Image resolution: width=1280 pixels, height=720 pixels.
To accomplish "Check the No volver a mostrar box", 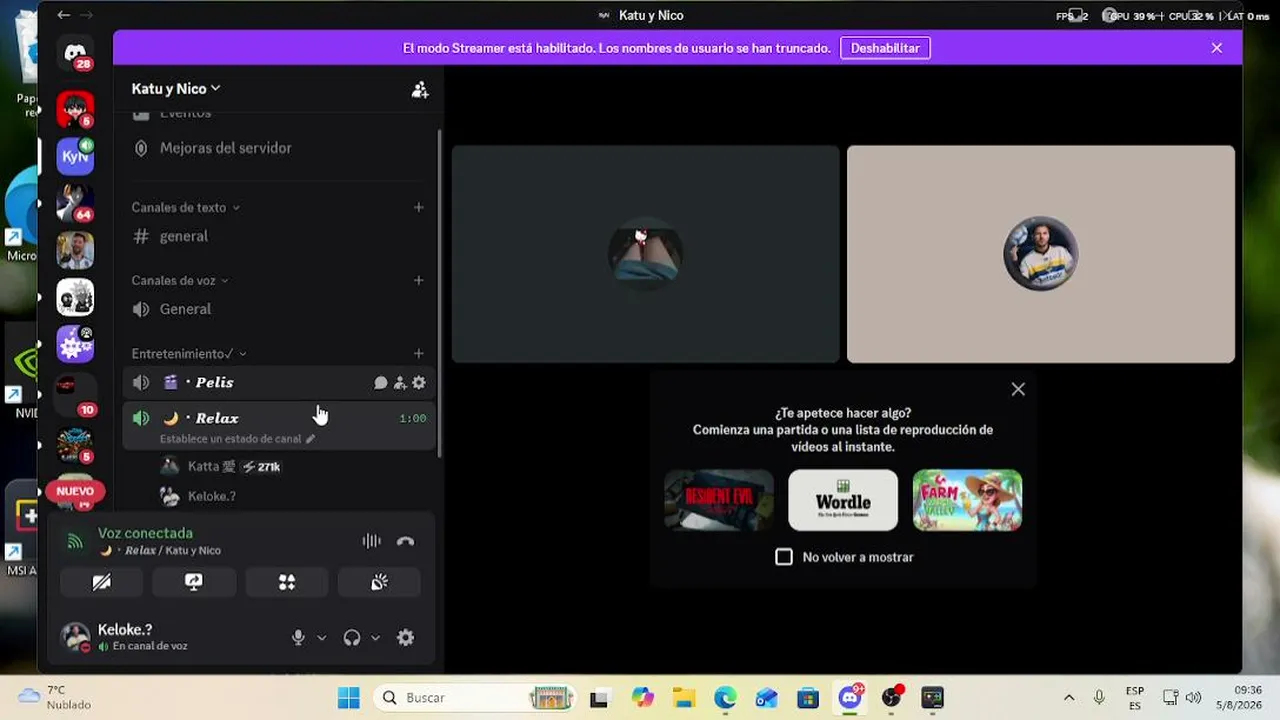I will 784,557.
